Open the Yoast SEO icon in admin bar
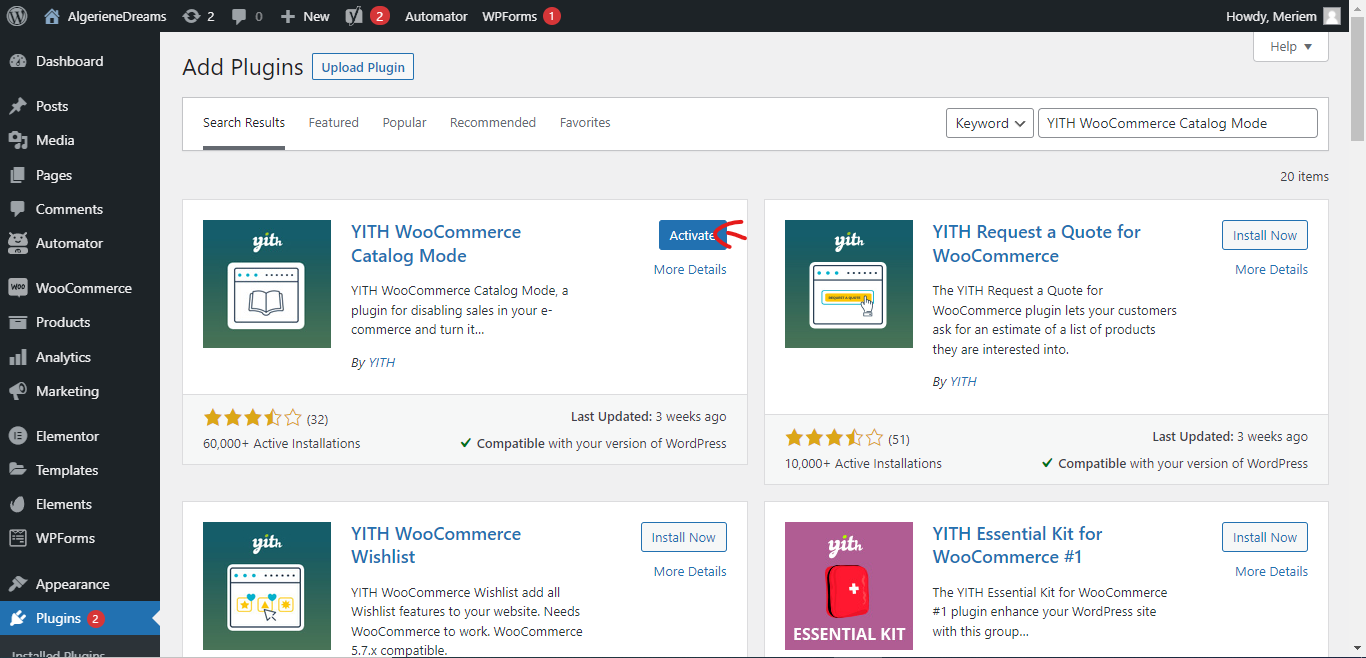Viewport: 1366px width, 658px height. coord(353,16)
